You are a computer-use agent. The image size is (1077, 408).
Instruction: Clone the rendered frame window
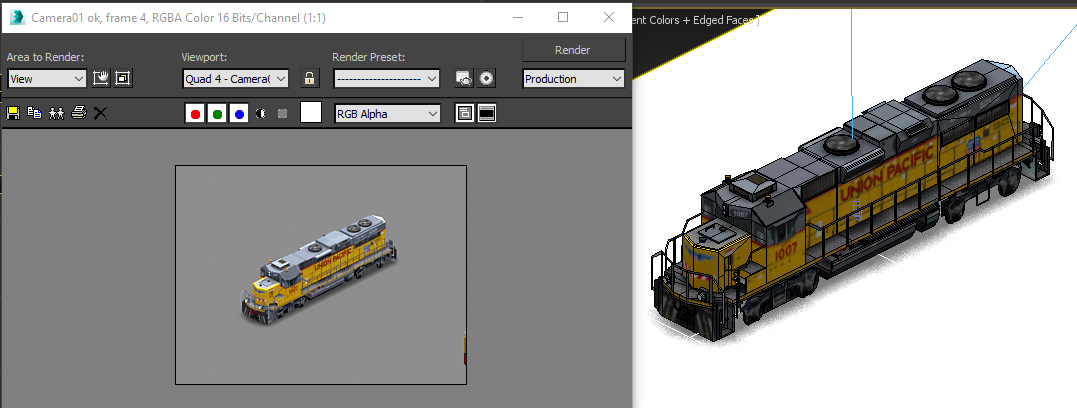[56, 113]
